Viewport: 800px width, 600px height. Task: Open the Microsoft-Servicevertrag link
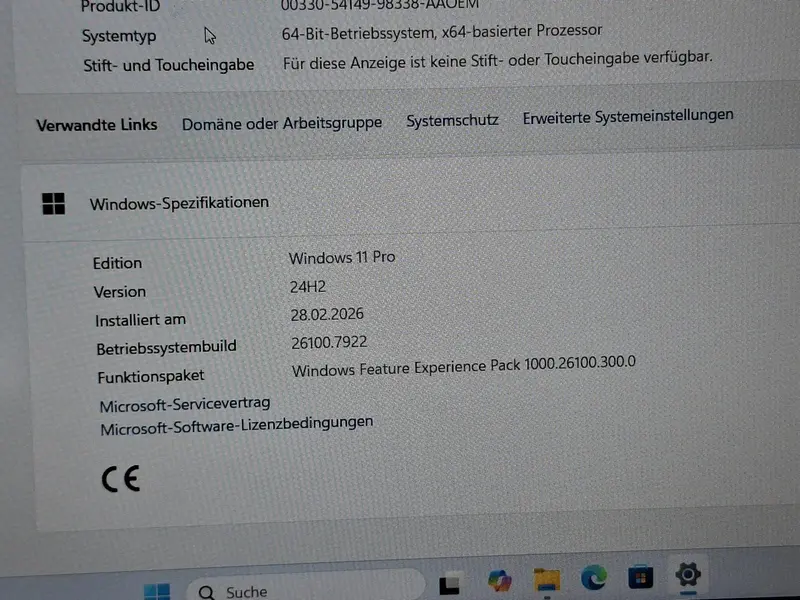[185, 405]
